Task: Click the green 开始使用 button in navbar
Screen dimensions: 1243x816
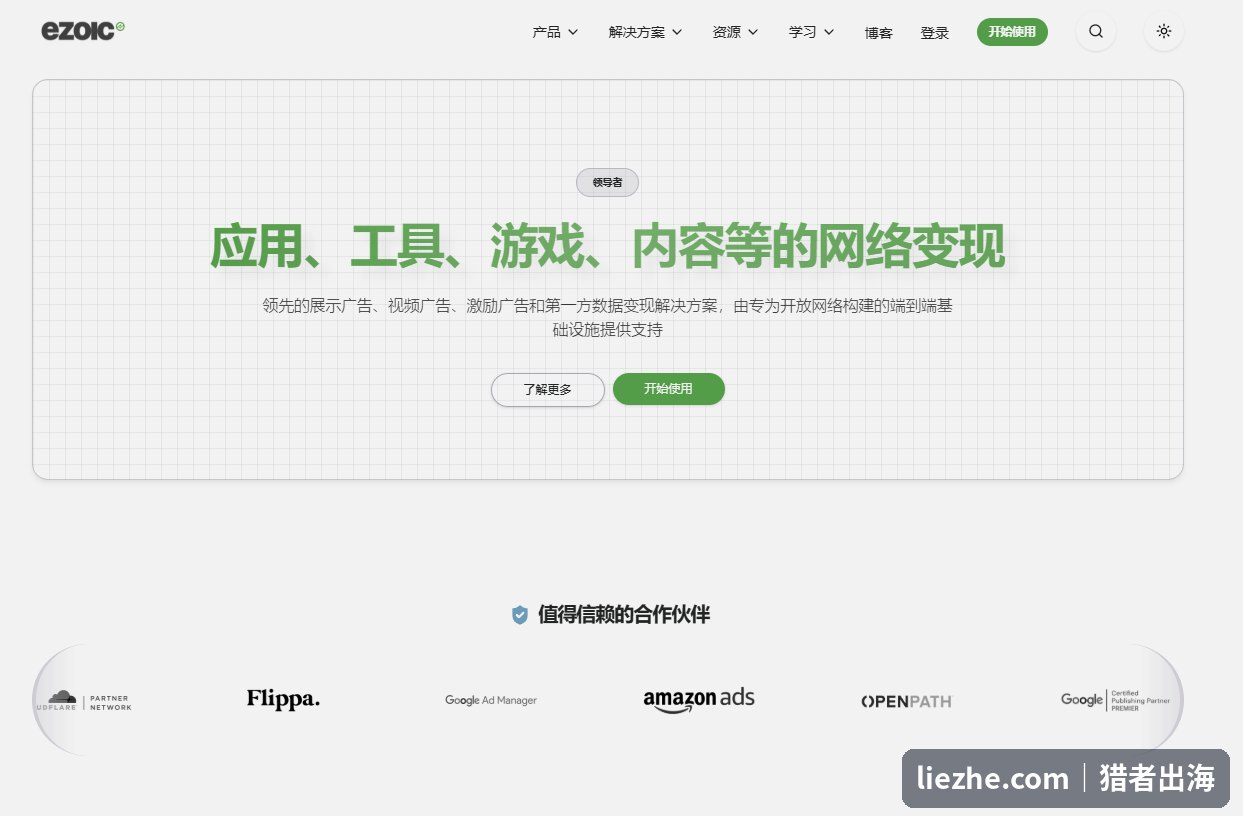Action: 1012,32
